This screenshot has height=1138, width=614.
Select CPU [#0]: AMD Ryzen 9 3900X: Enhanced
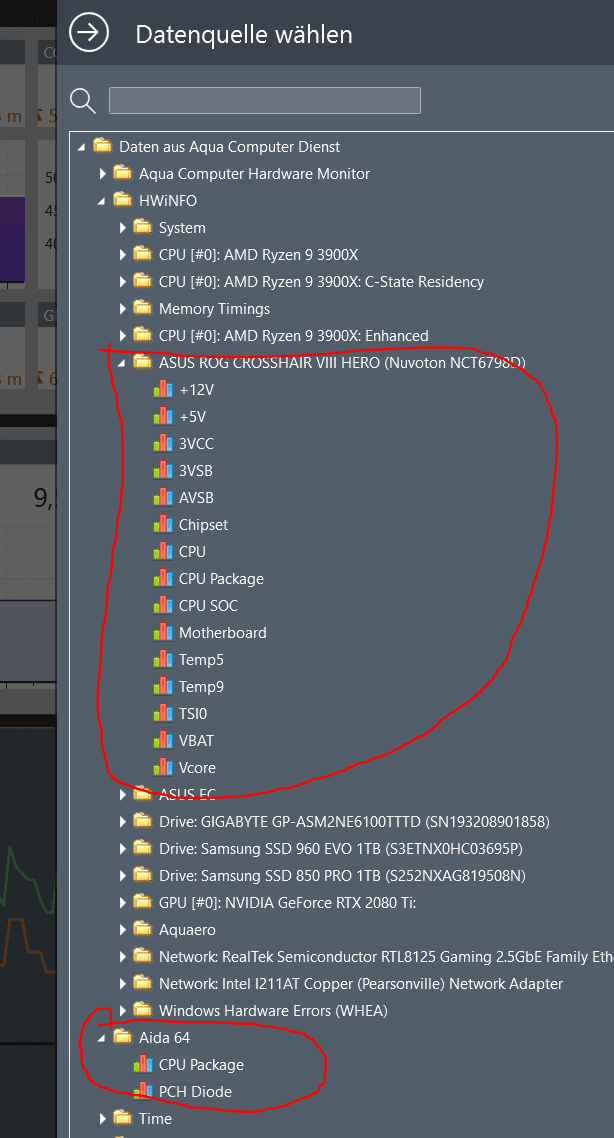click(293, 335)
